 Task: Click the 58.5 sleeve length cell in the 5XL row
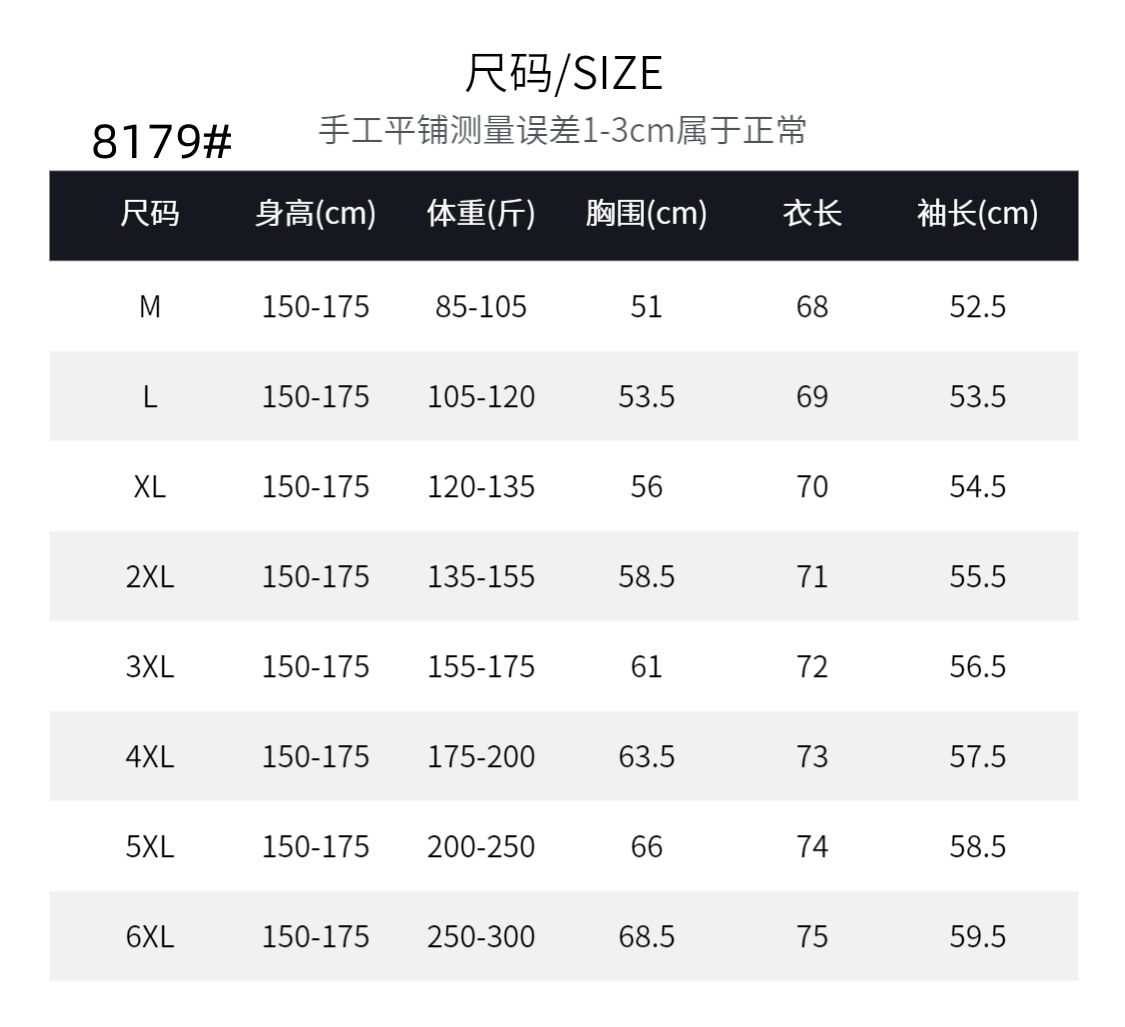[977, 847]
